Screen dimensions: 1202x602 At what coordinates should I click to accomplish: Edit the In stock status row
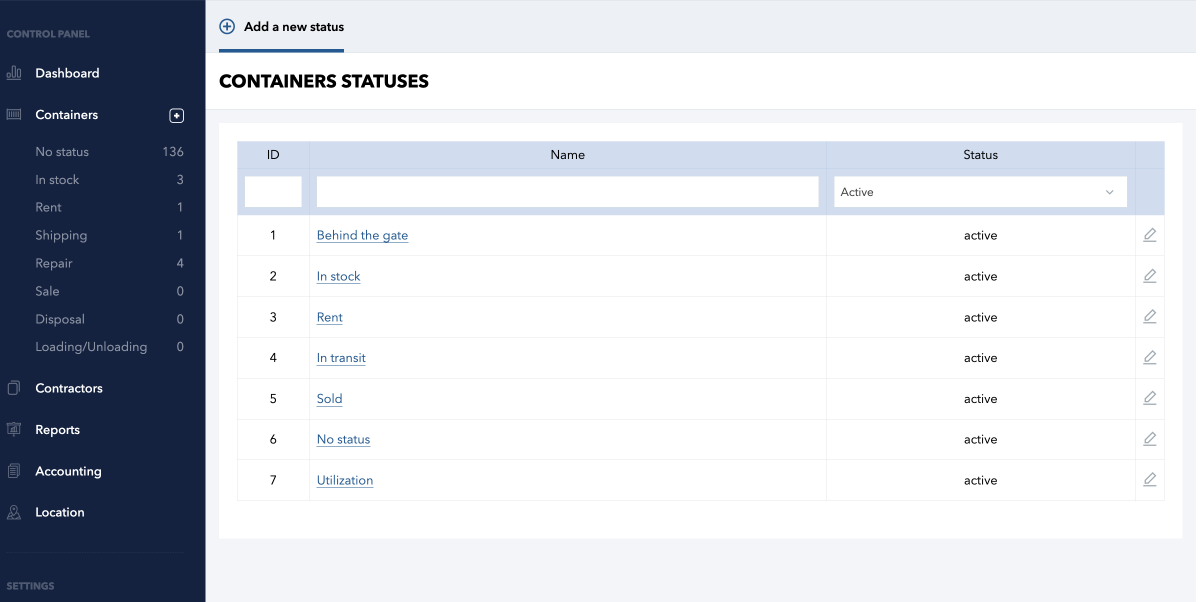click(x=1150, y=276)
